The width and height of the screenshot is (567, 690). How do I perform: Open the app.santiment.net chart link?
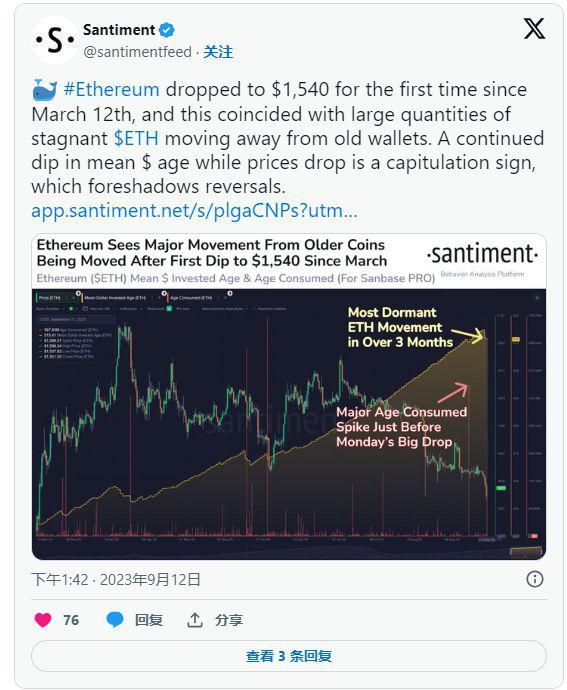194,210
